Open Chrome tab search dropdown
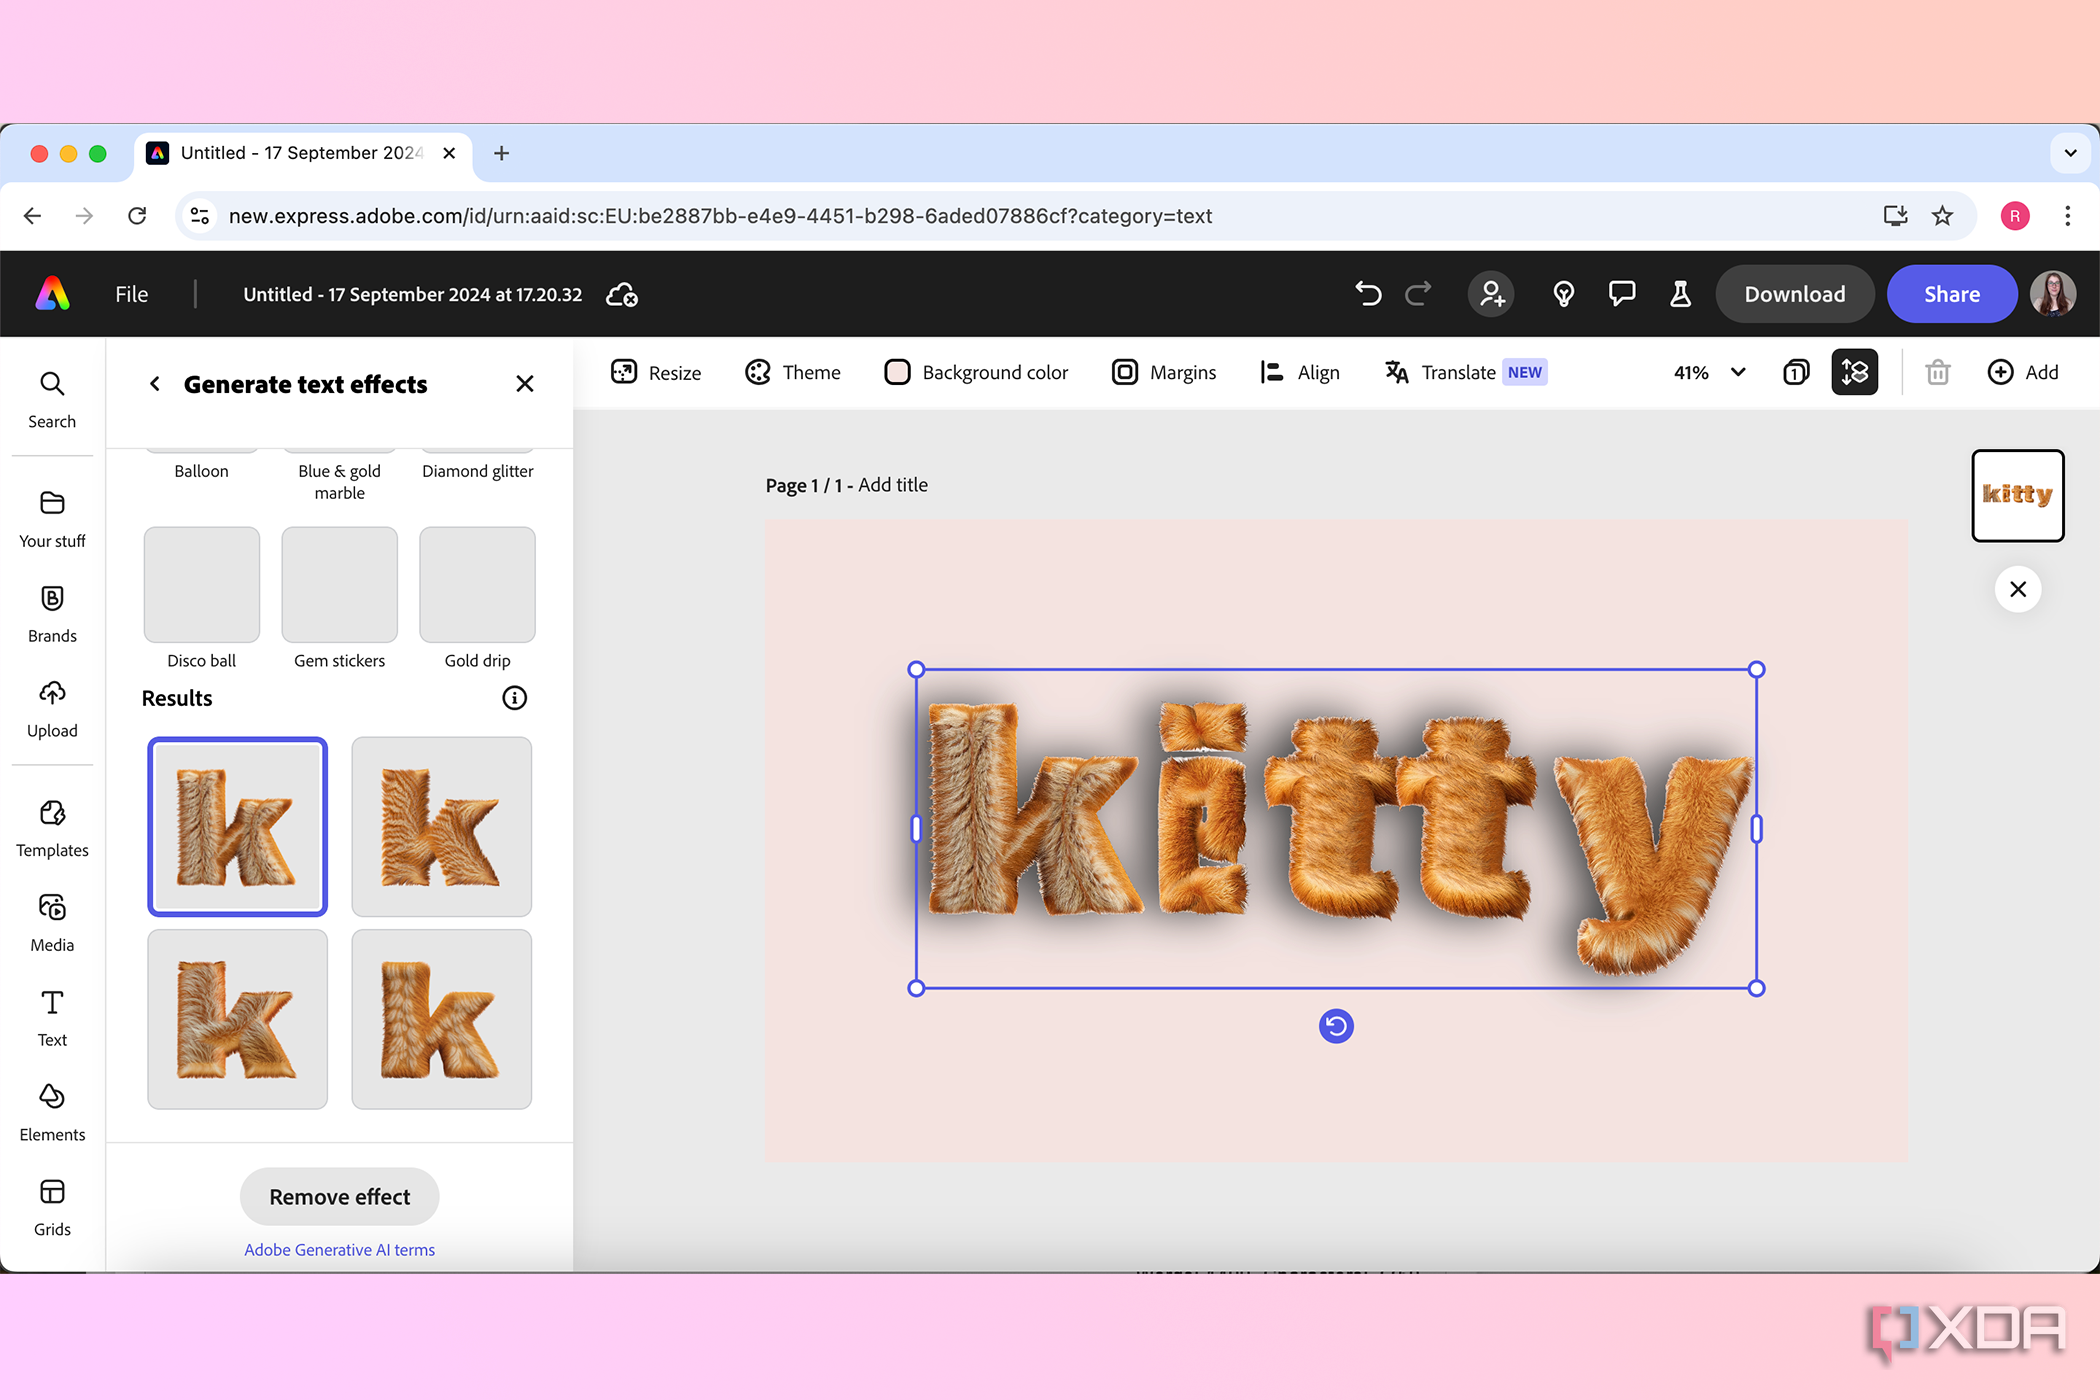The width and height of the screenshot is (2100, 1400). click(2070, 153)
